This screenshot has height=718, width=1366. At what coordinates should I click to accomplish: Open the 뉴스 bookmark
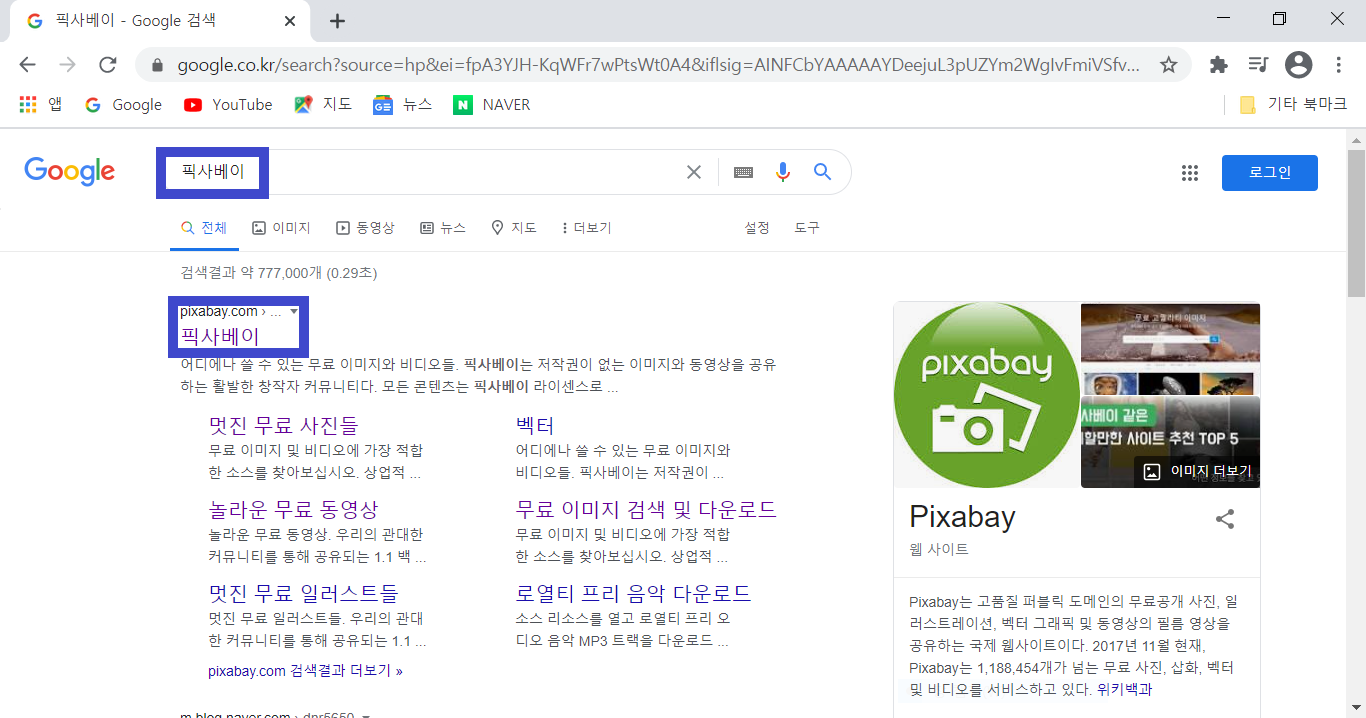[x=402, y=104]
